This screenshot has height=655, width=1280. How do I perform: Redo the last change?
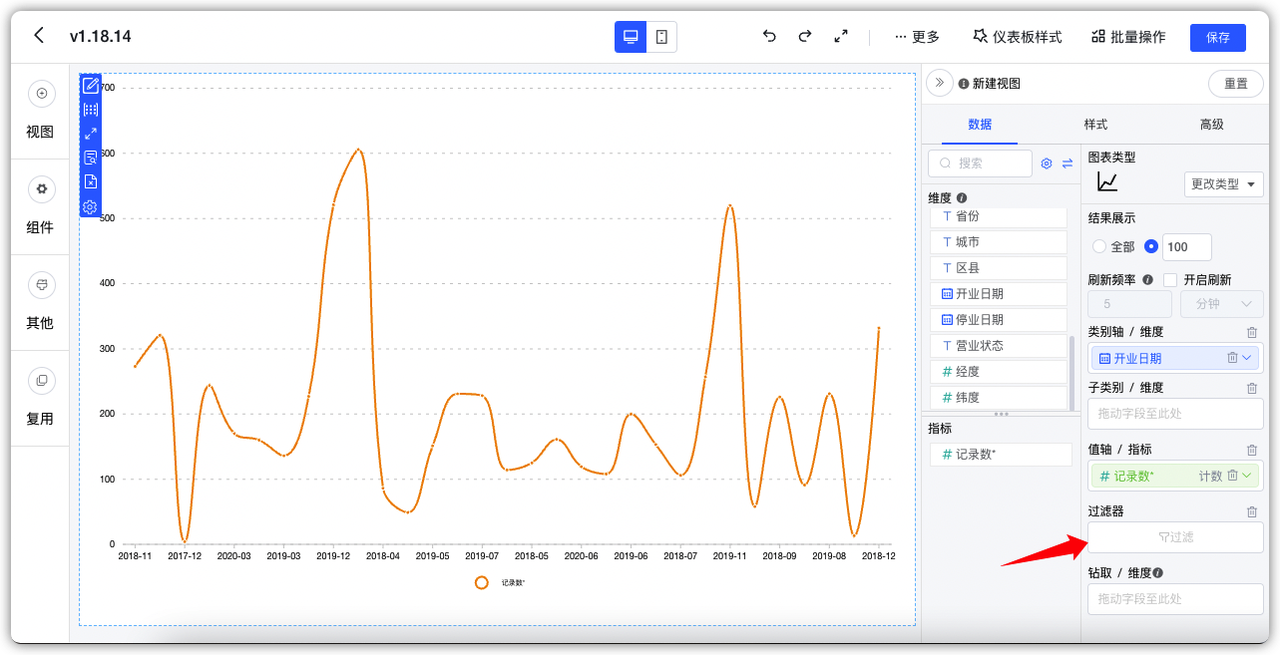tap(805, 37)
